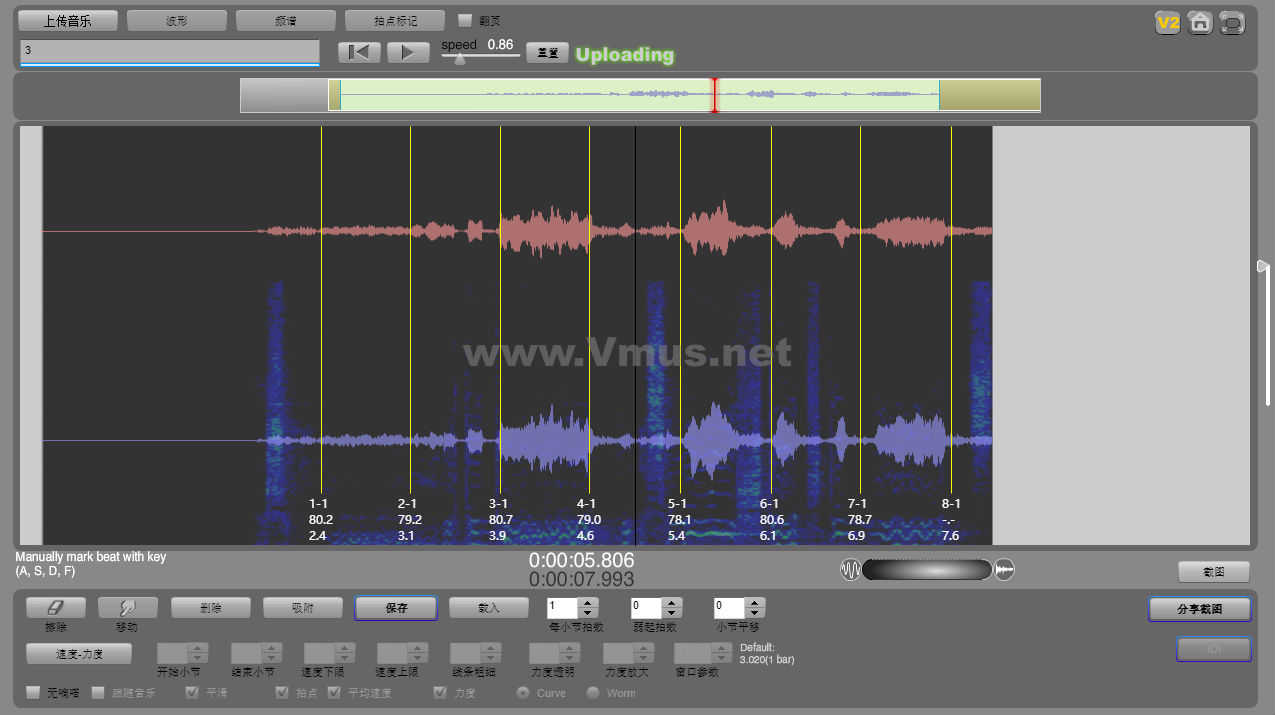Click the file name field containing 3

[x=170, y=51]
